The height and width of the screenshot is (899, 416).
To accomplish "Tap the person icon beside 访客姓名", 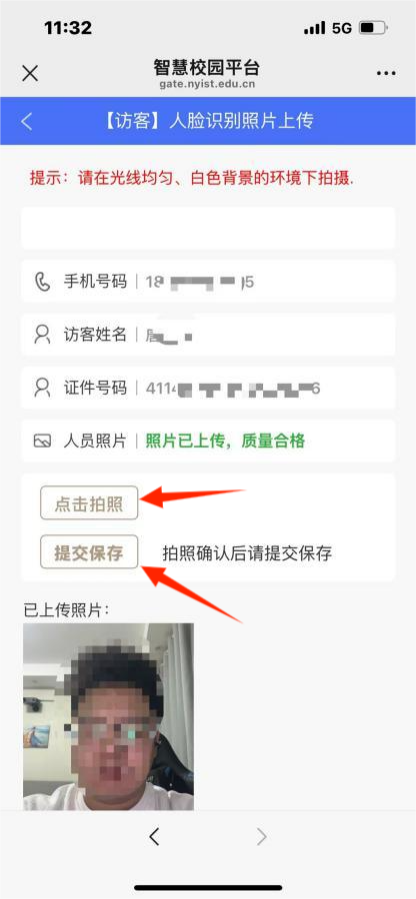I will (42, 334).
